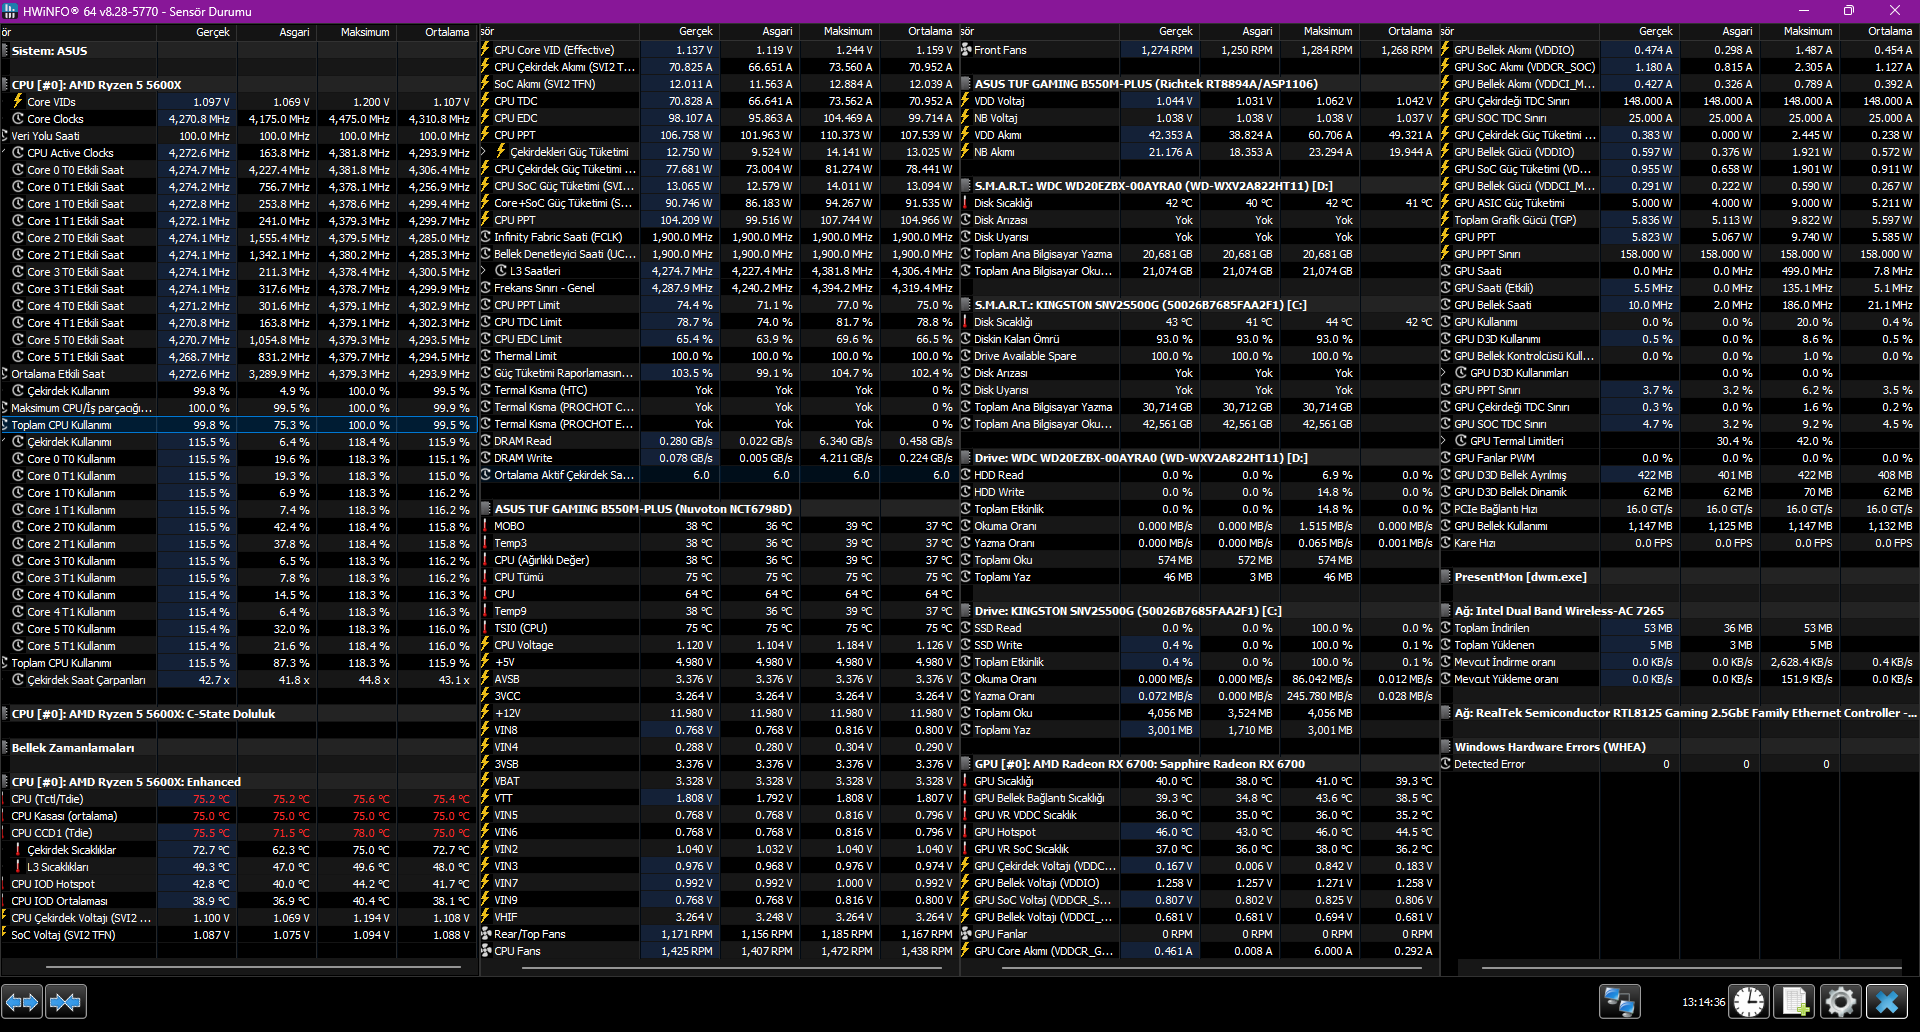Image resolution: width=1920 pixels, height=1032 pixels.
Task: Select the Diskin Kalan Ömrü row
Action: point(1199,339)
